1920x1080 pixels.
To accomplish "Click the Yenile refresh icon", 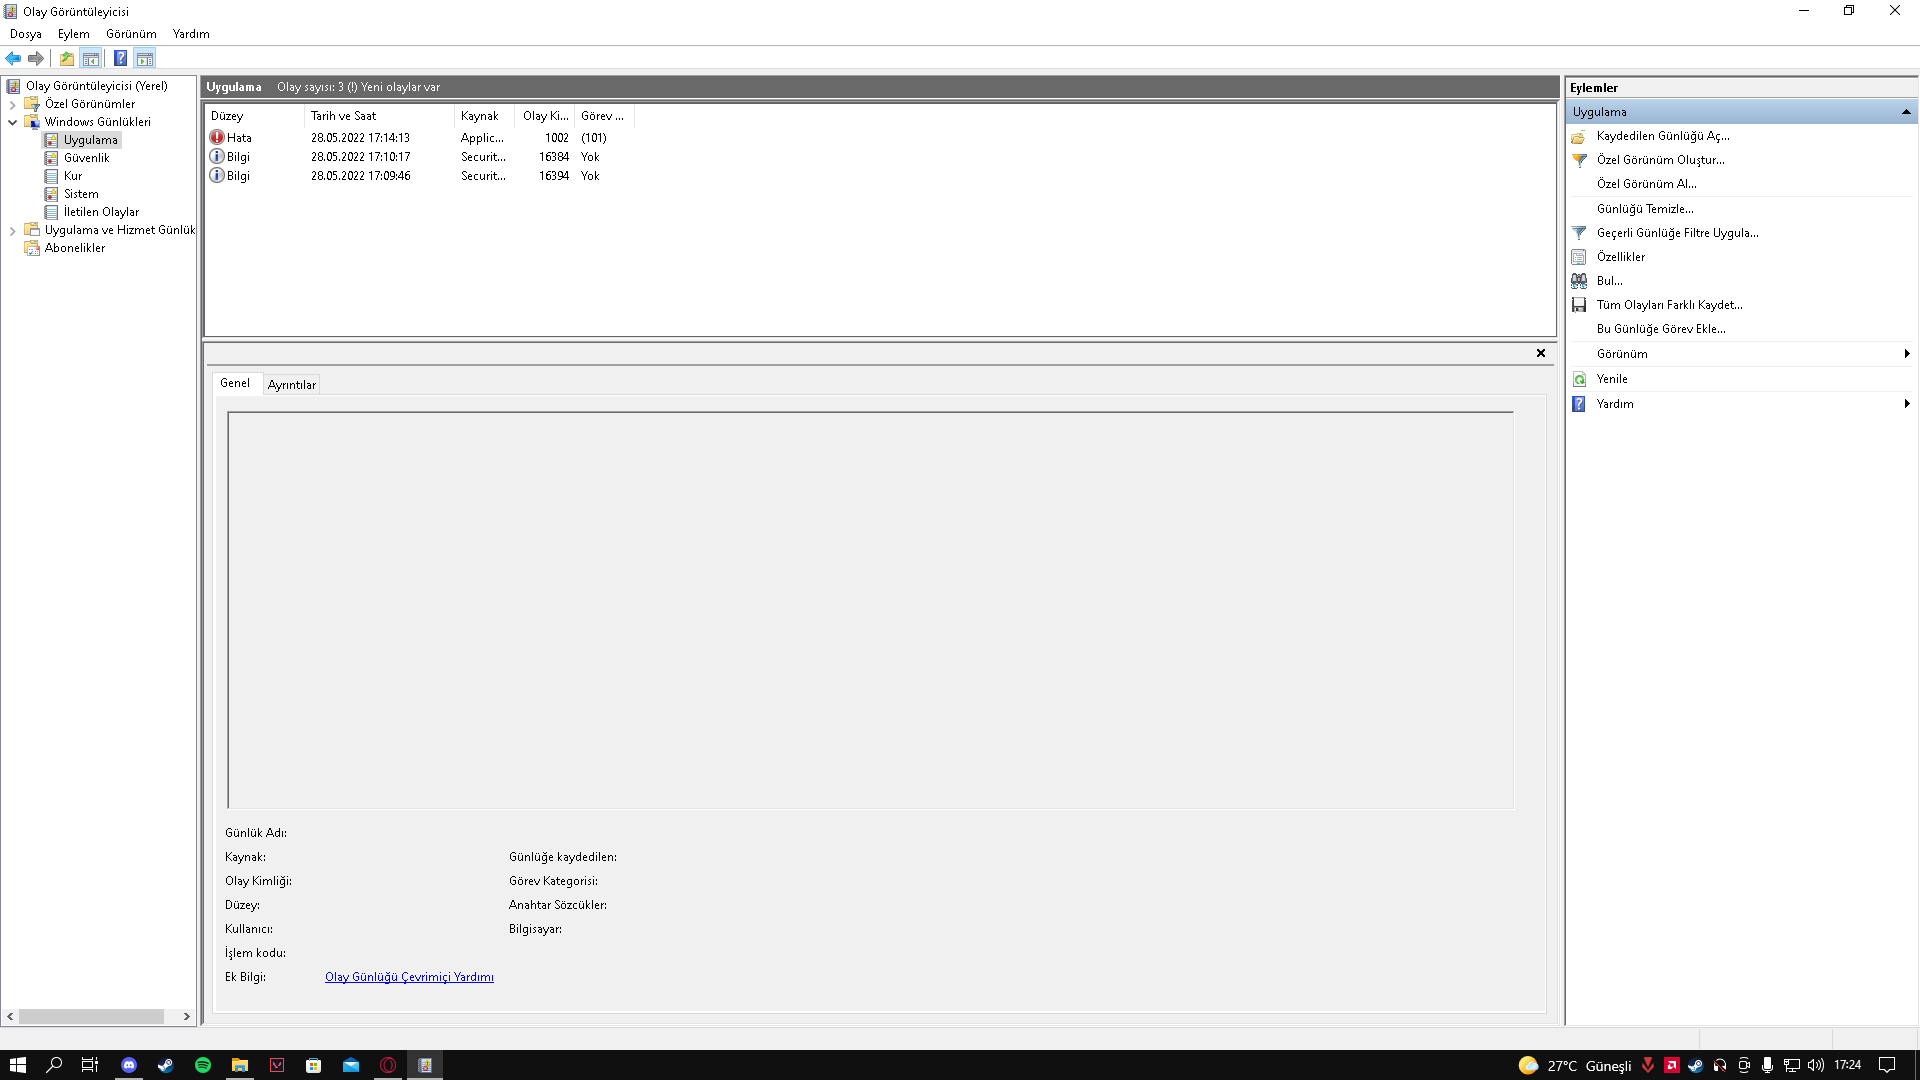I will (1579, 379).
